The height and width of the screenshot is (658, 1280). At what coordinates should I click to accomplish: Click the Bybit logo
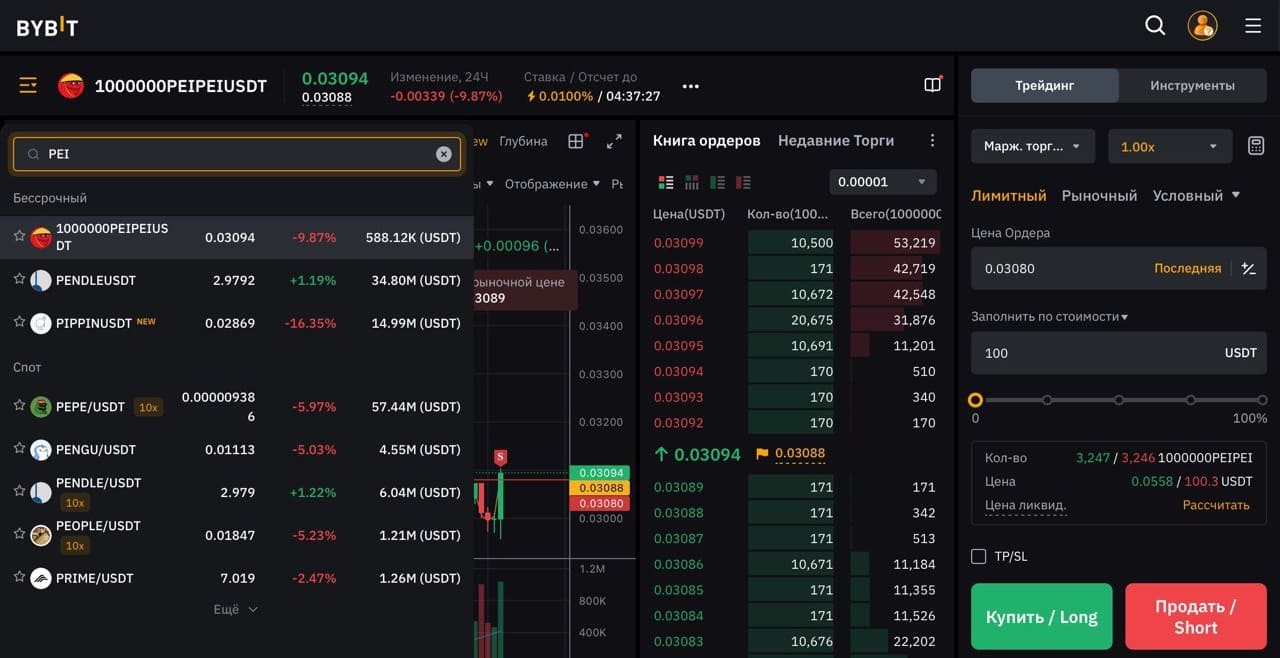click(47, 26)
